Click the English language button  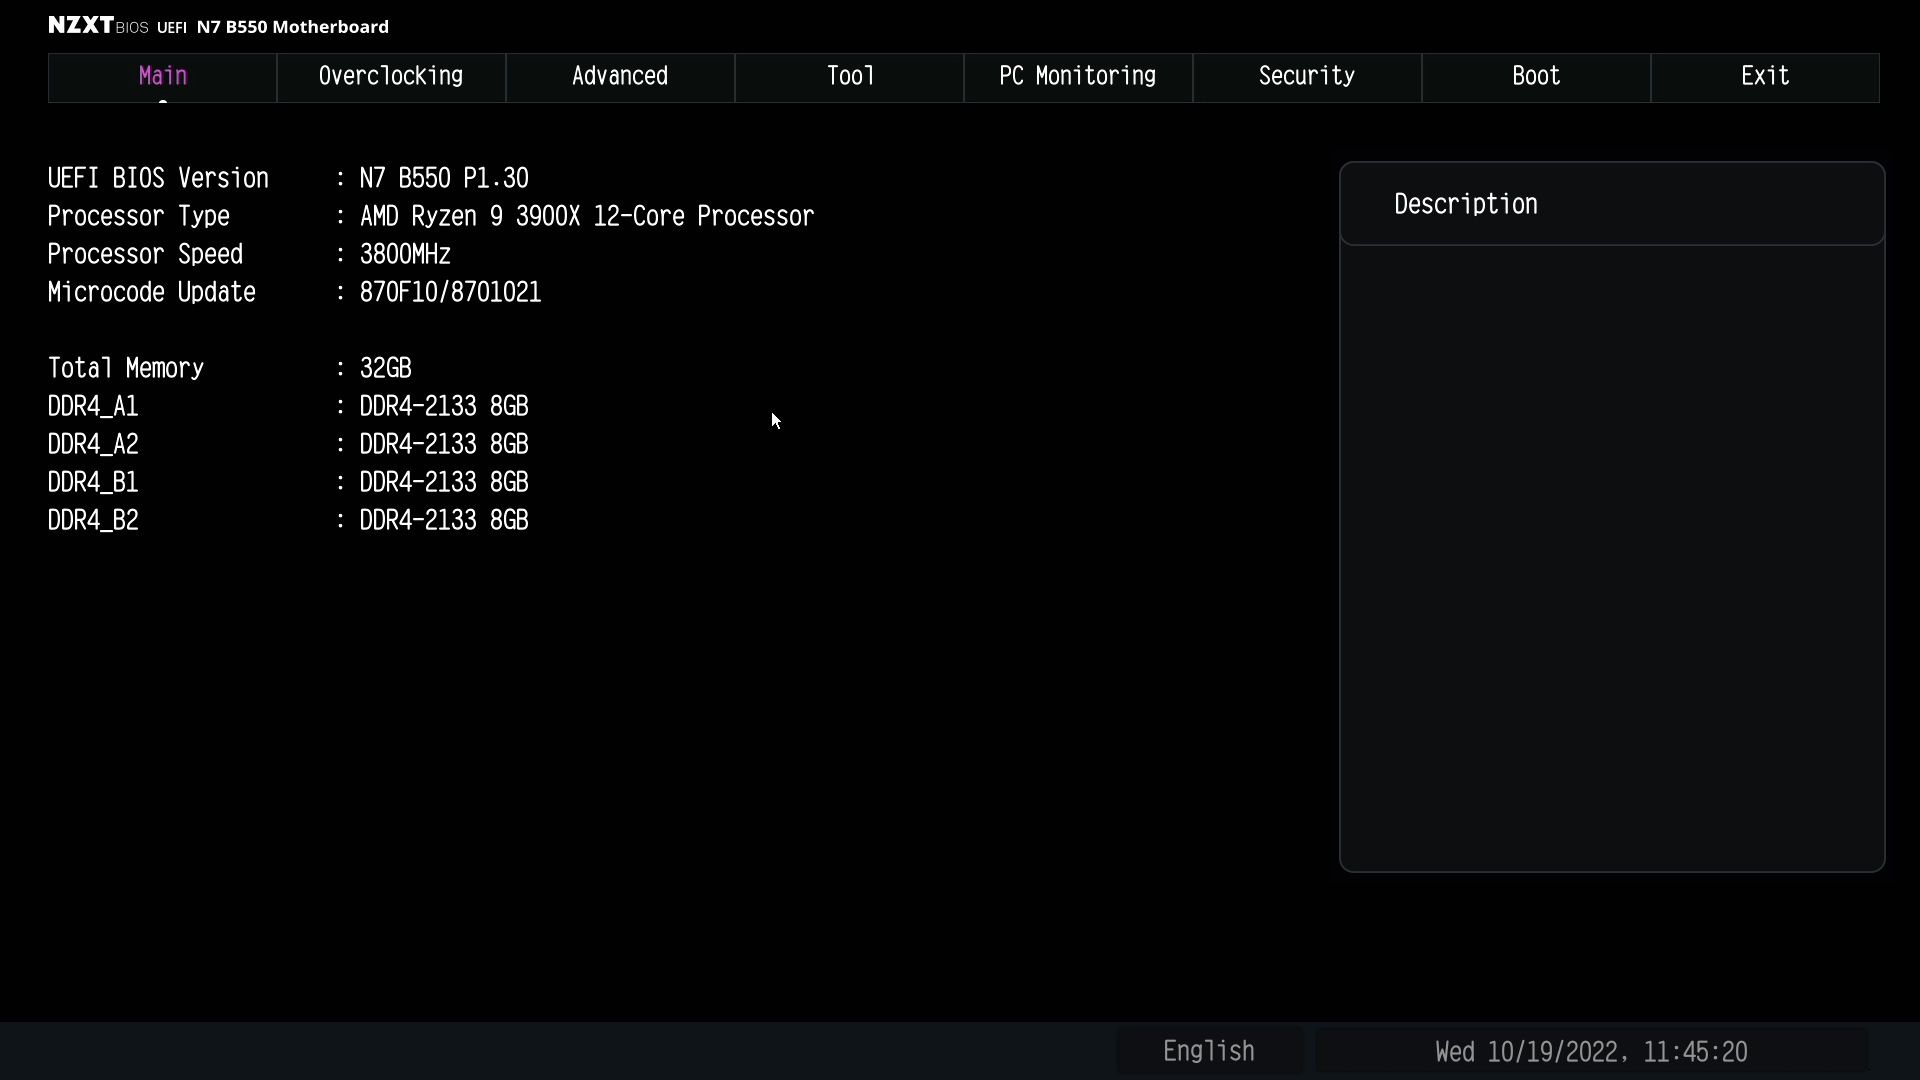(1209, 1051)
